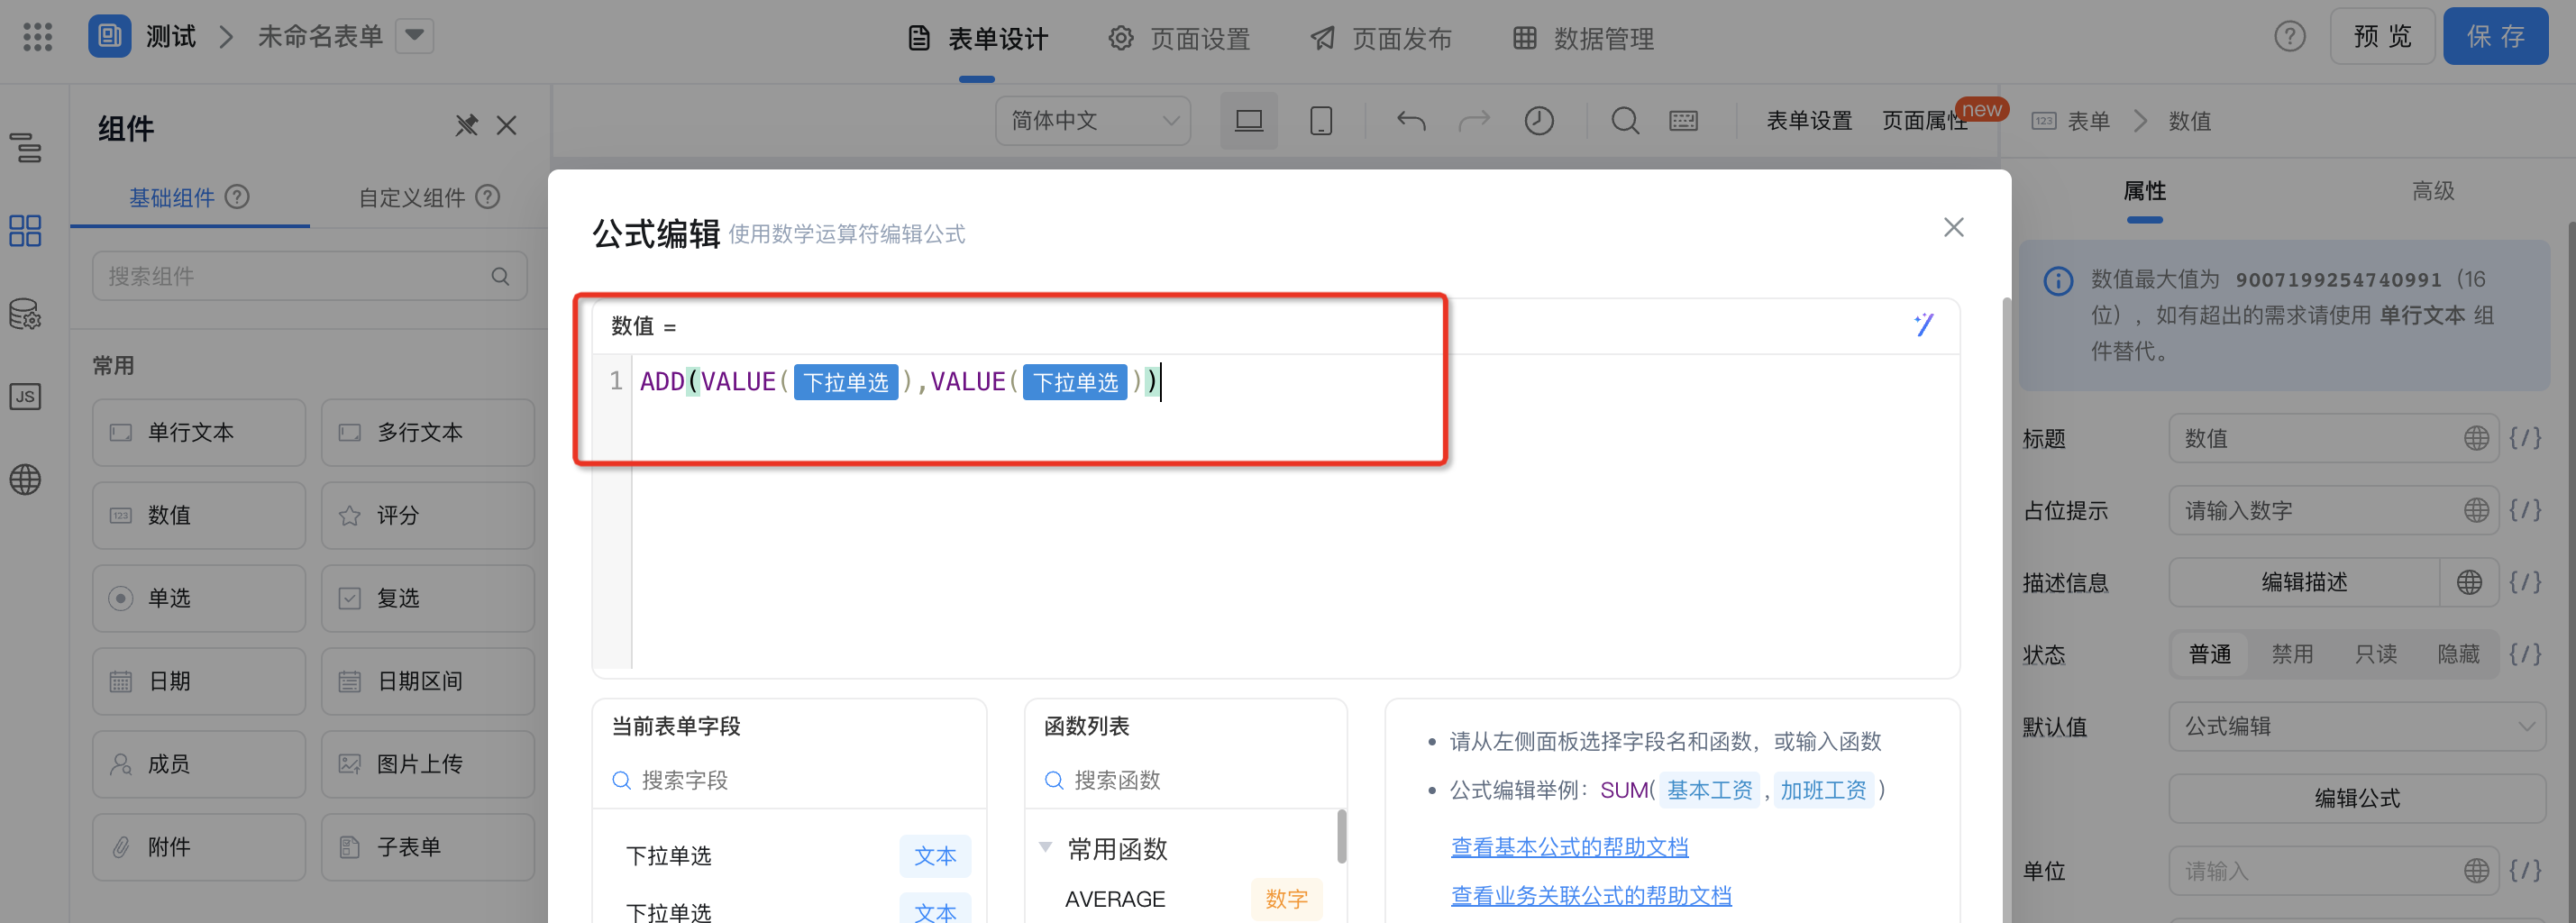The width and height of the screenshot is (2576, 923).
Task: Switch to 页面发布 tab
Action: click(x=1380, y=39)
